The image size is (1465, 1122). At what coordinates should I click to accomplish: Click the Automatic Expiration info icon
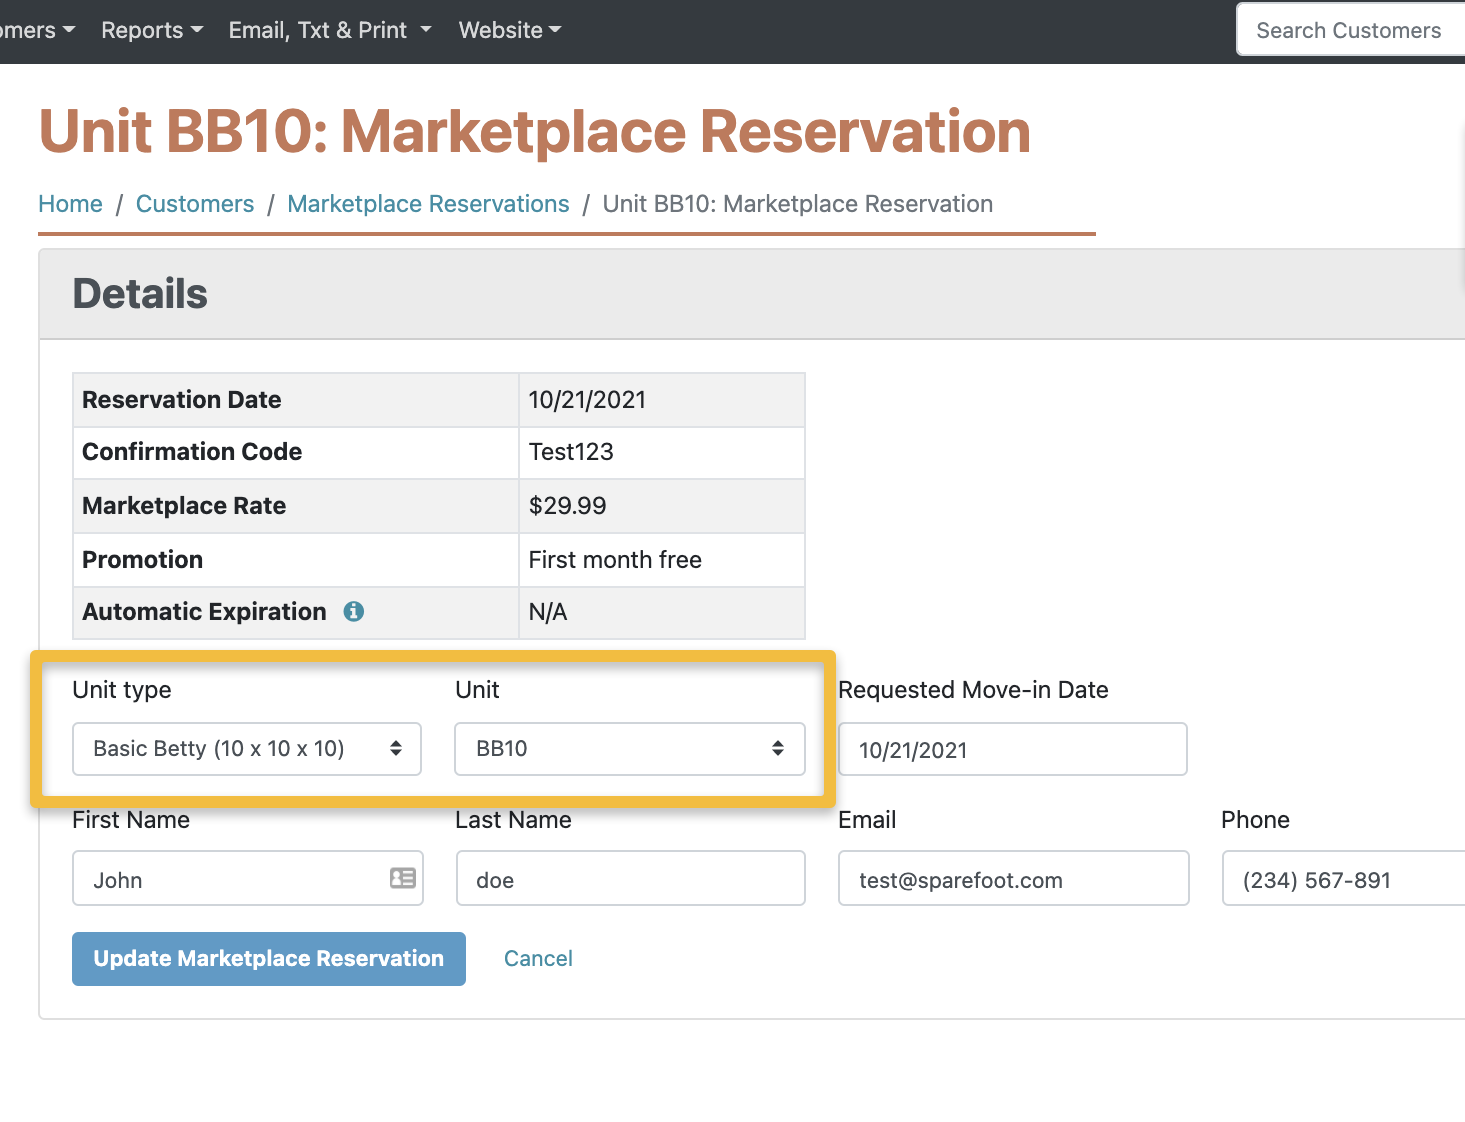coord(354,611)
